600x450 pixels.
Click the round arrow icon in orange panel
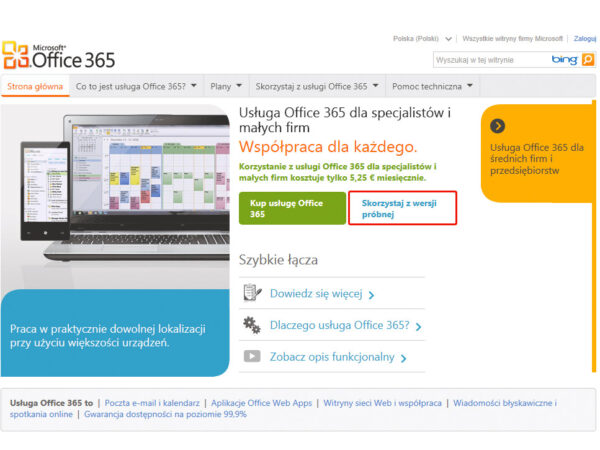point(498,126)
